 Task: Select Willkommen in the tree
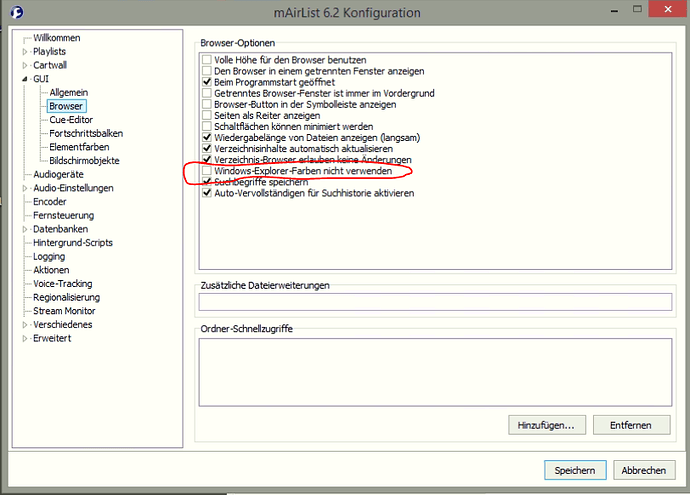[57, 38]
